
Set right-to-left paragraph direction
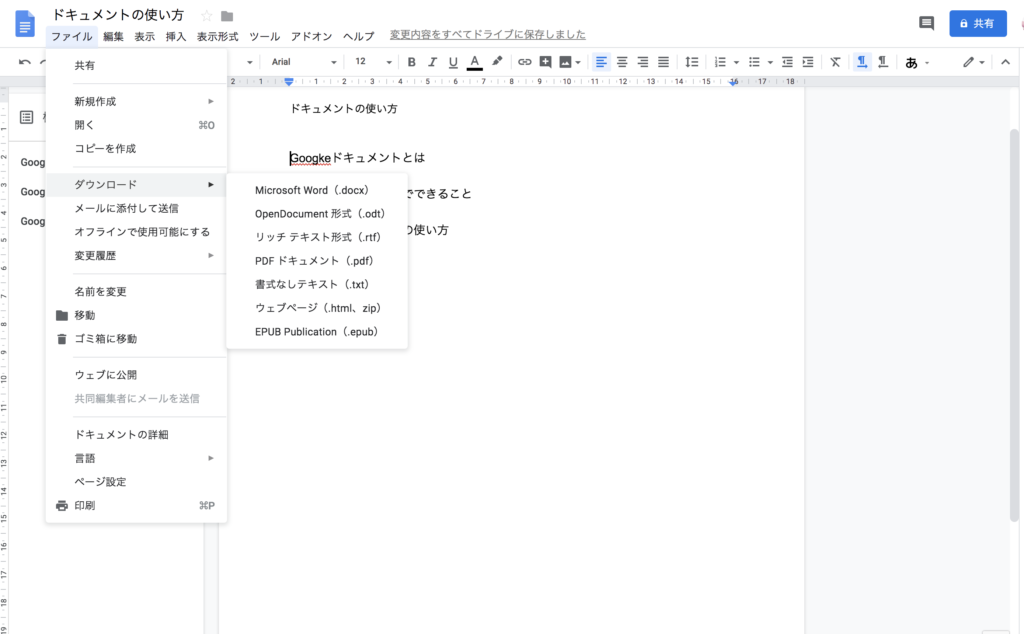[x=883, y=62]
